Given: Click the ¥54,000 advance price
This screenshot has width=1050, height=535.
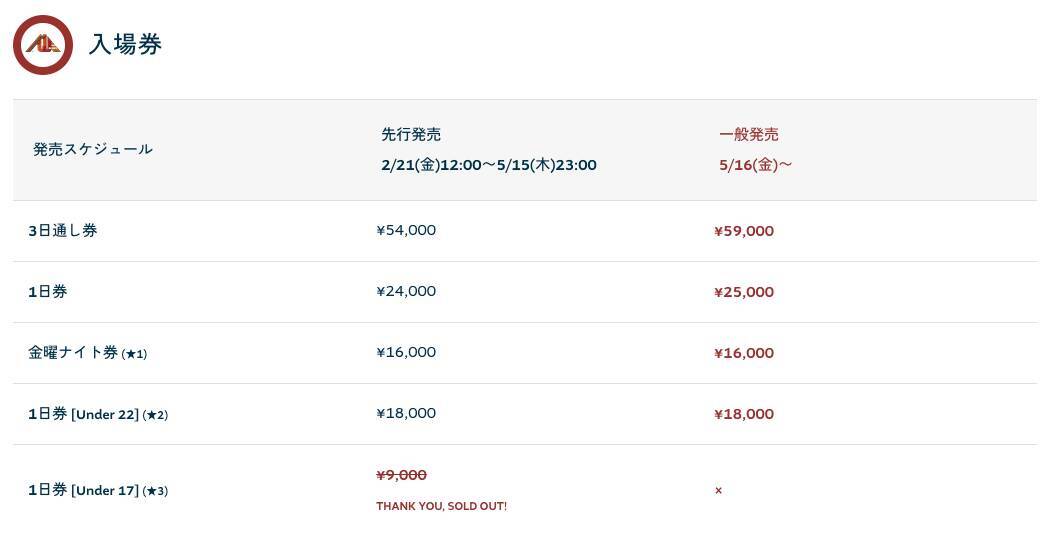Looking at the screenshot, I should [x=406, y=230].
